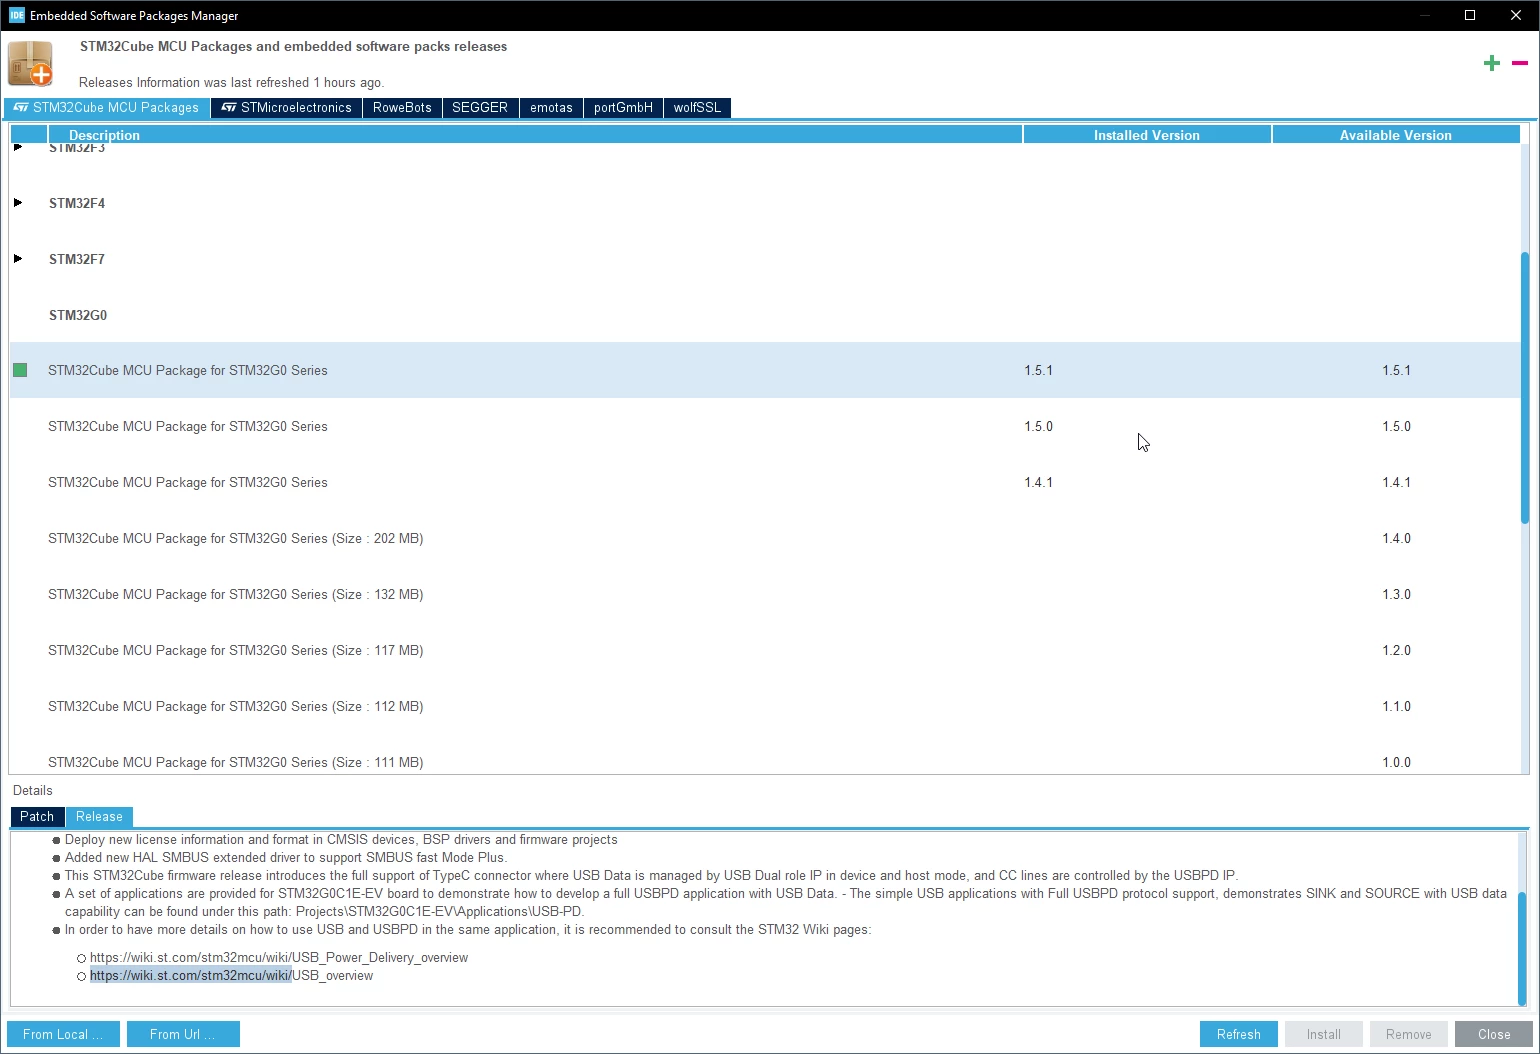
Task: Select the emotas tab
Action: [x=551, y=108]
